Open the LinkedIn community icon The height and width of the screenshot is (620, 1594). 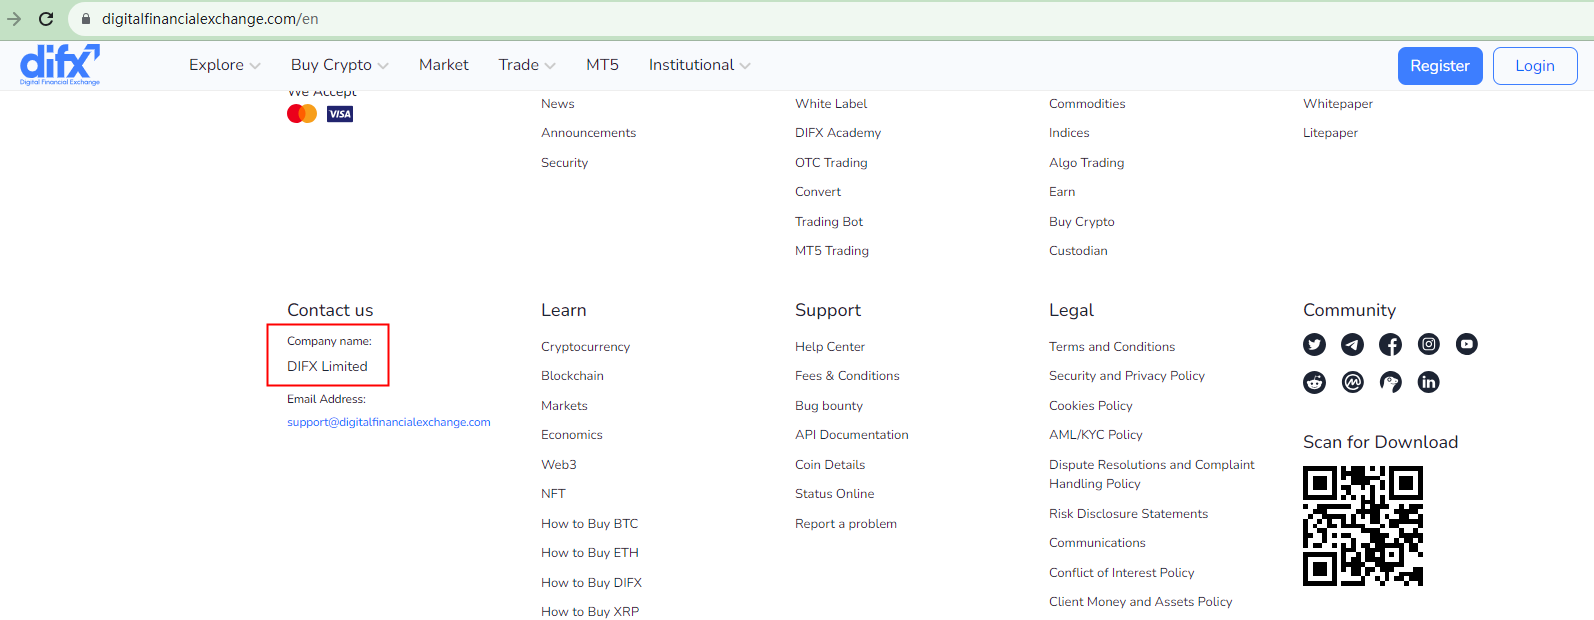1429,382
